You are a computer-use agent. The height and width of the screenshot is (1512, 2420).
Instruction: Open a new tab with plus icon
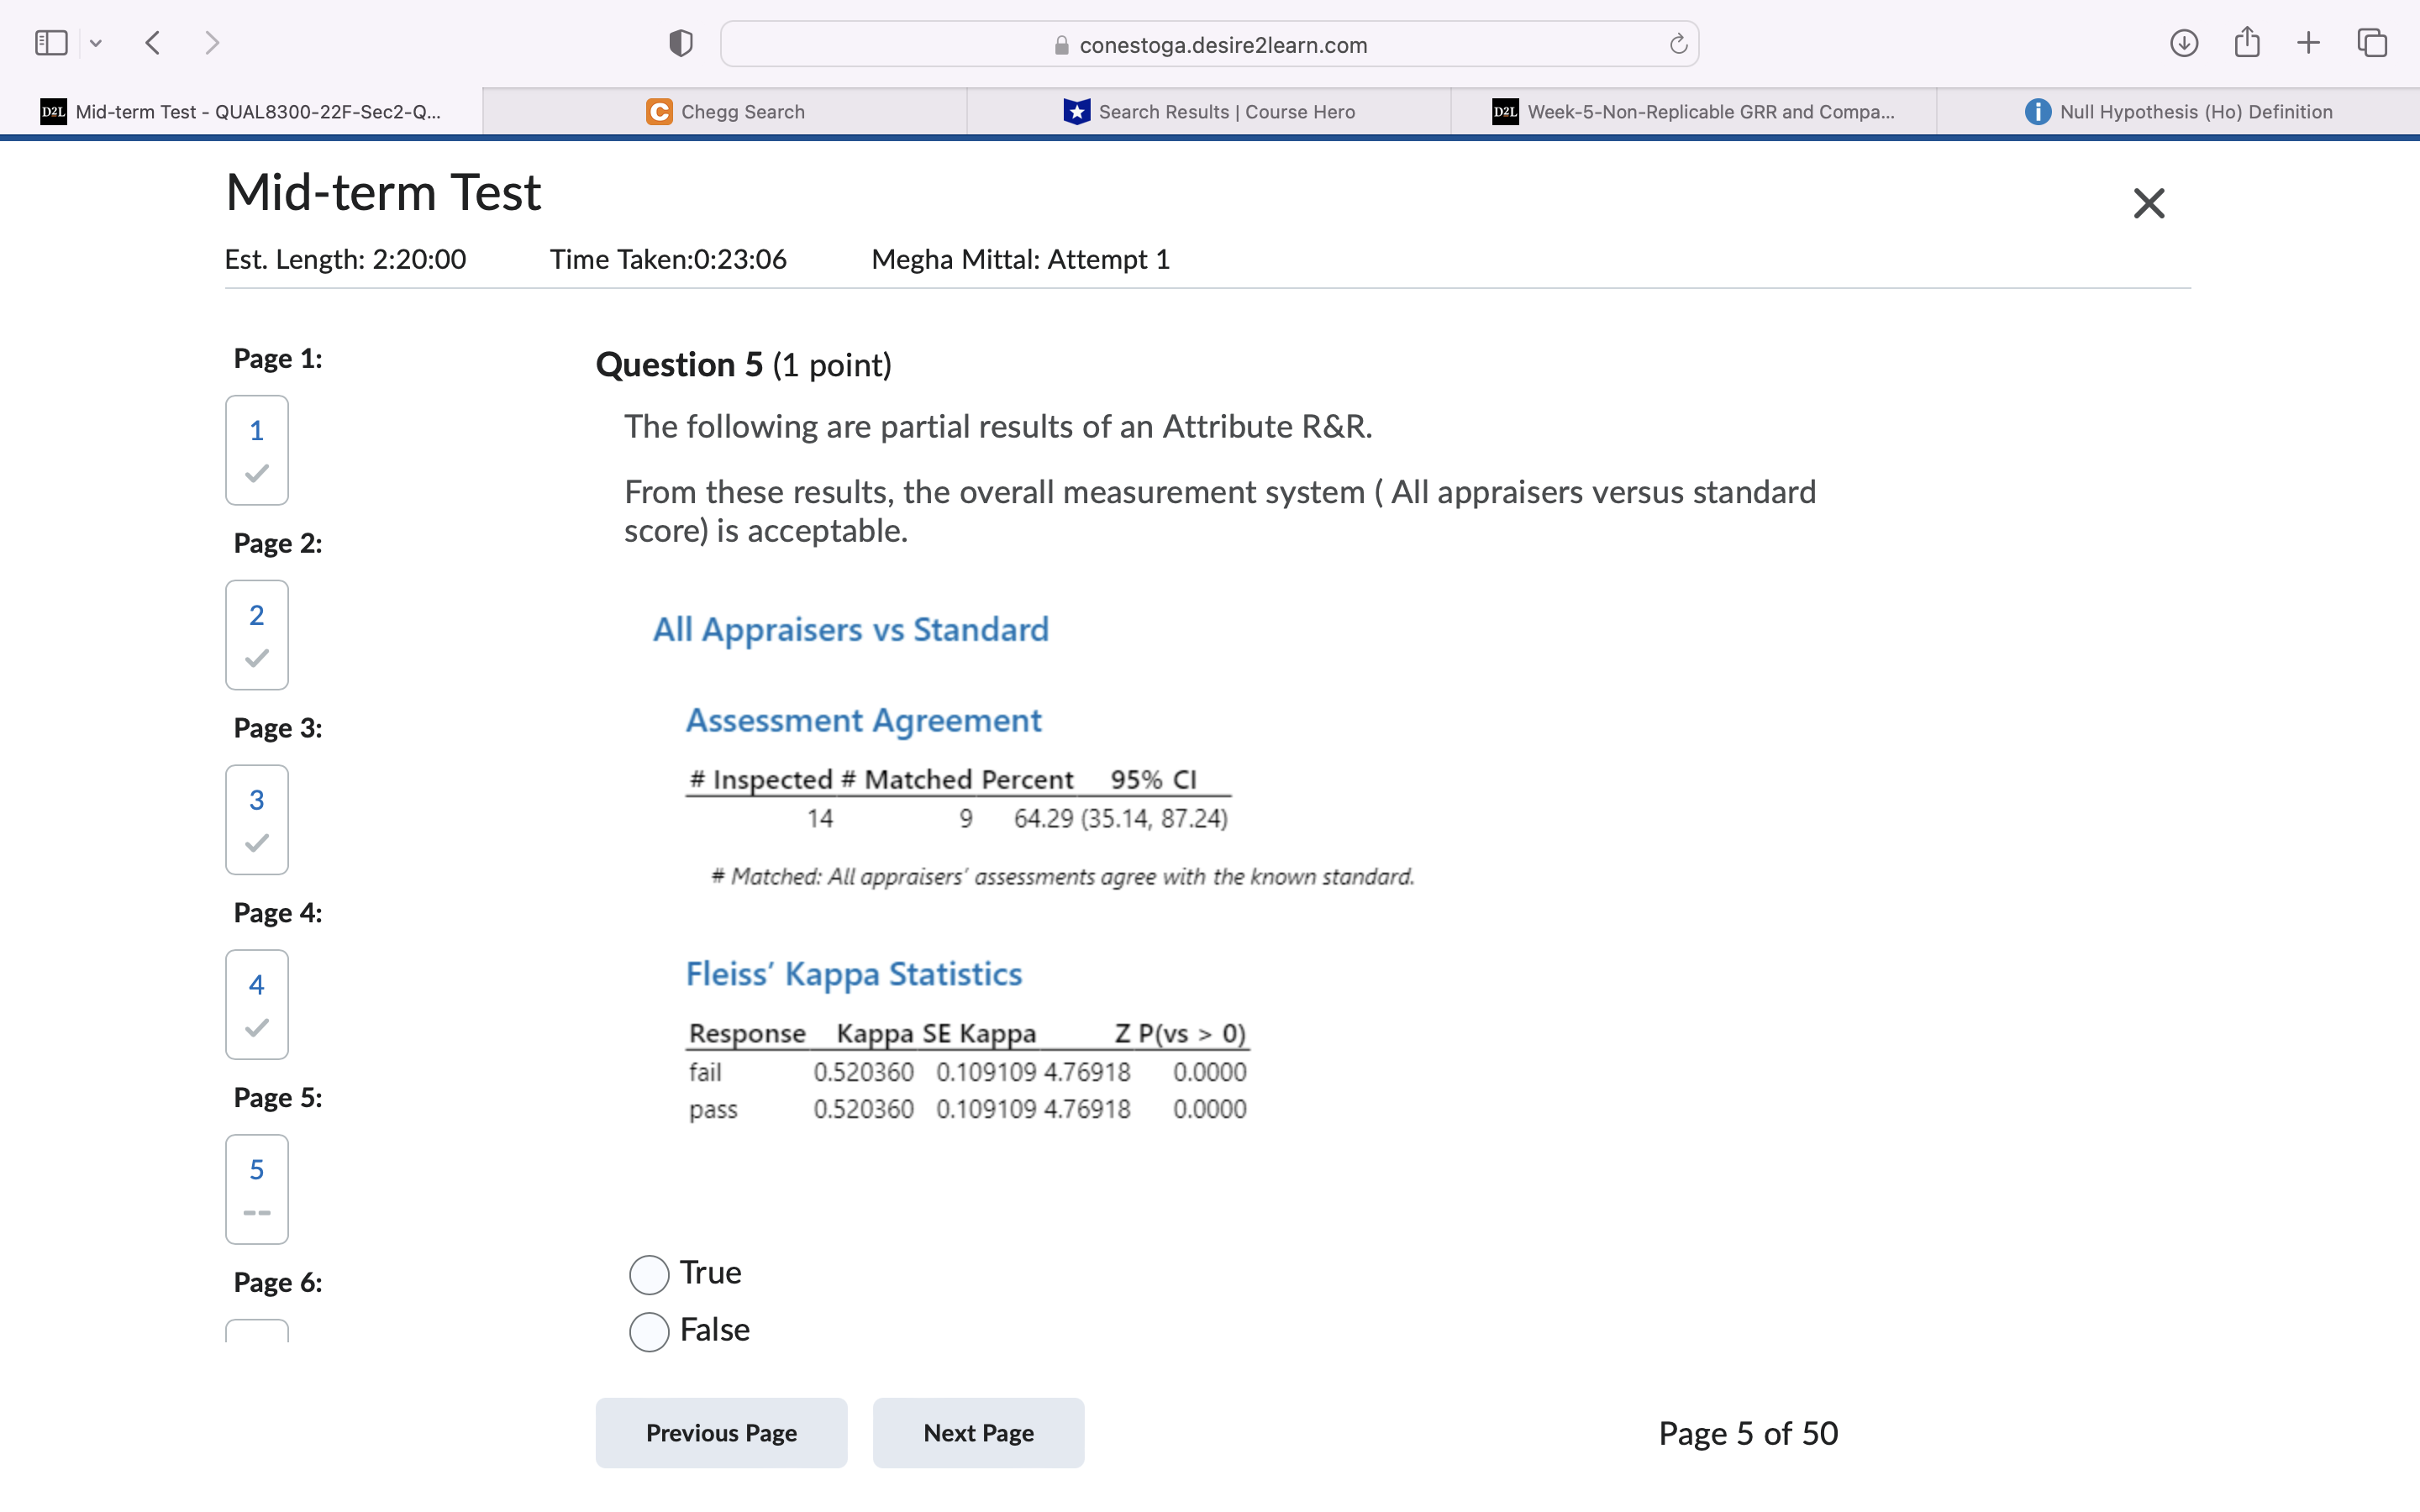2308,43
